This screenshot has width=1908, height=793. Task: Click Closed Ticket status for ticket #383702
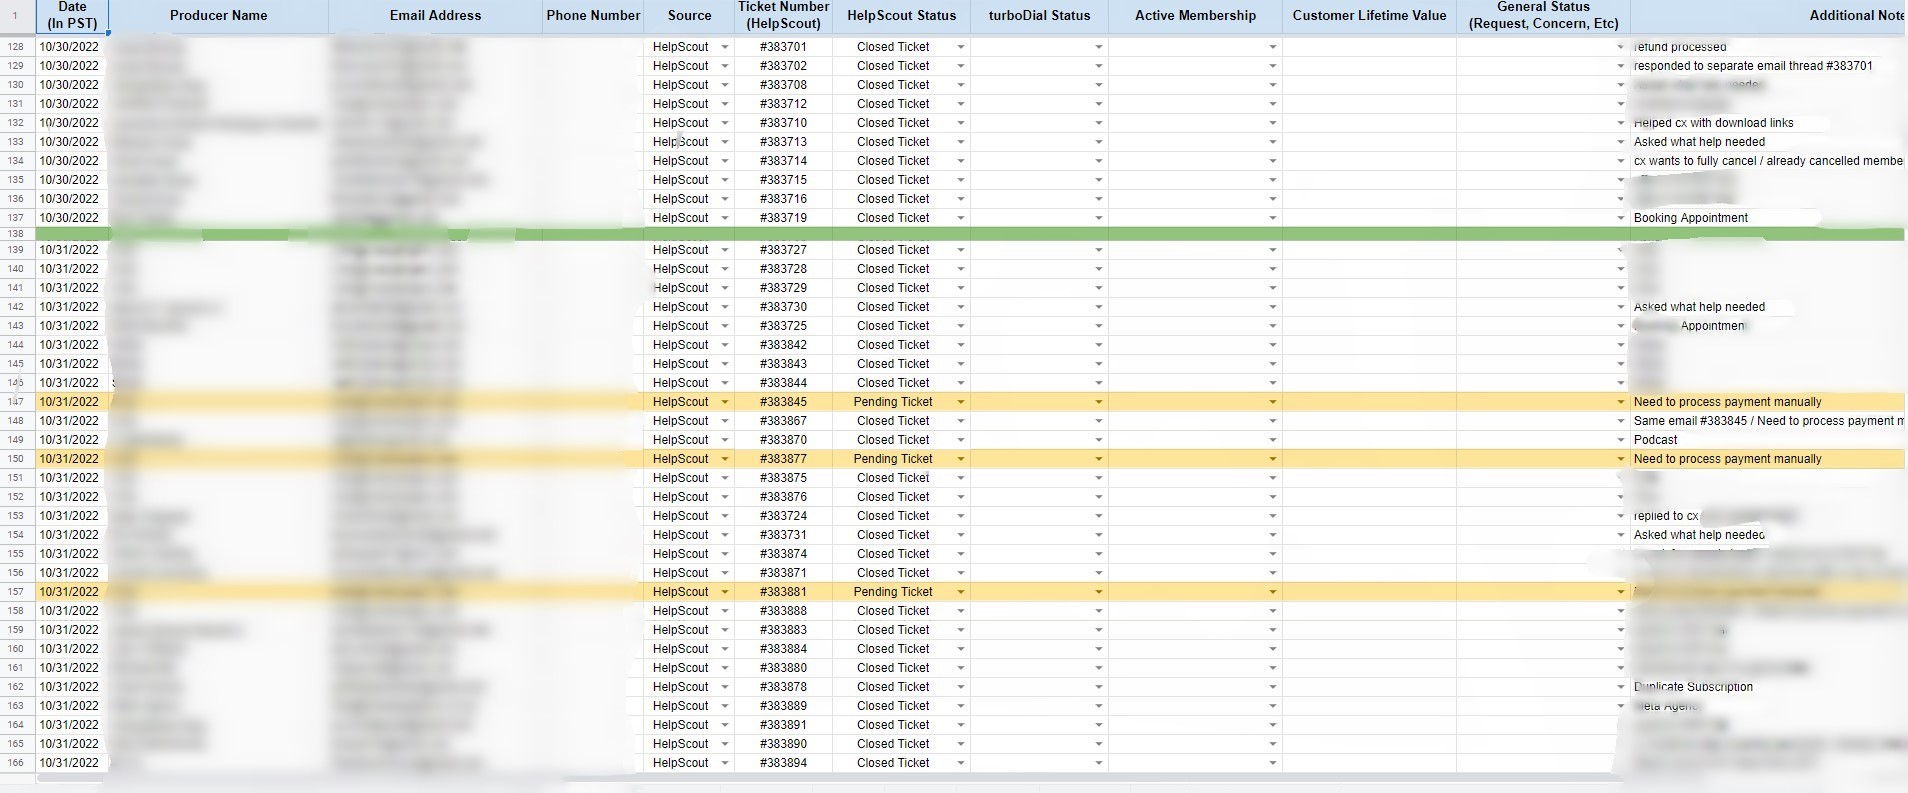click(893, 66)
